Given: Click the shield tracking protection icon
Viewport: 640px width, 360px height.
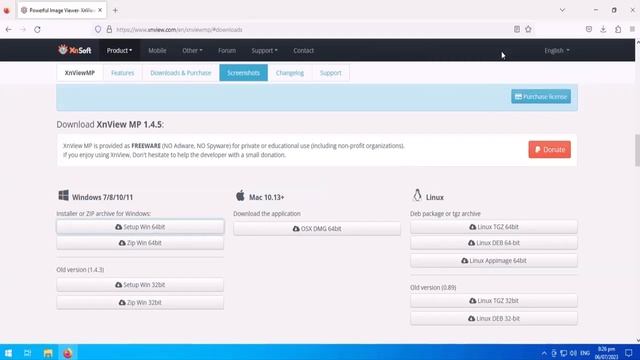Looking at the screenshot, I should (98, 29).
